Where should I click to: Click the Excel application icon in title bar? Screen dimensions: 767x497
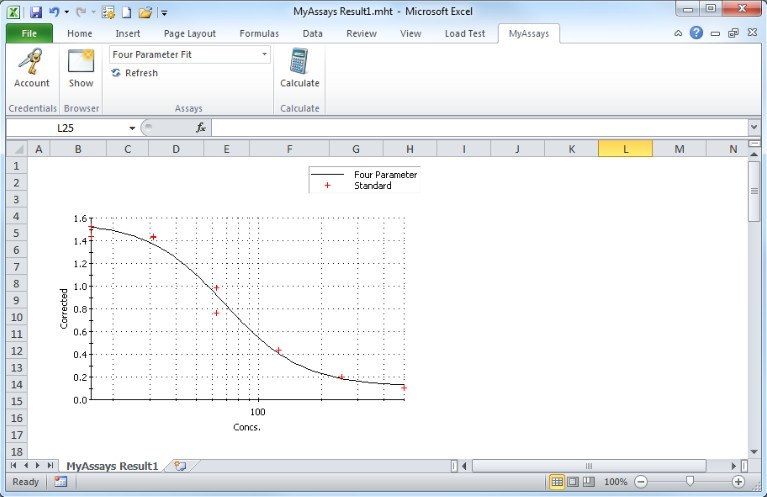tap(14, 12)
